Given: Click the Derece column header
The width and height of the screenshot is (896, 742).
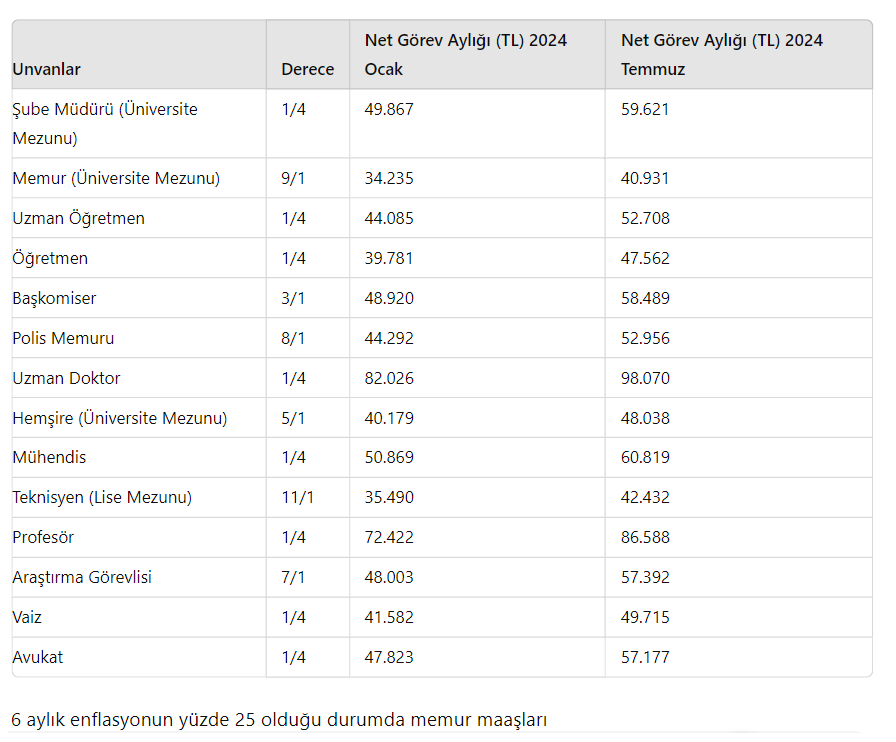Looking at the screenshot, I should pyautogui.click(x=307, y=69).
